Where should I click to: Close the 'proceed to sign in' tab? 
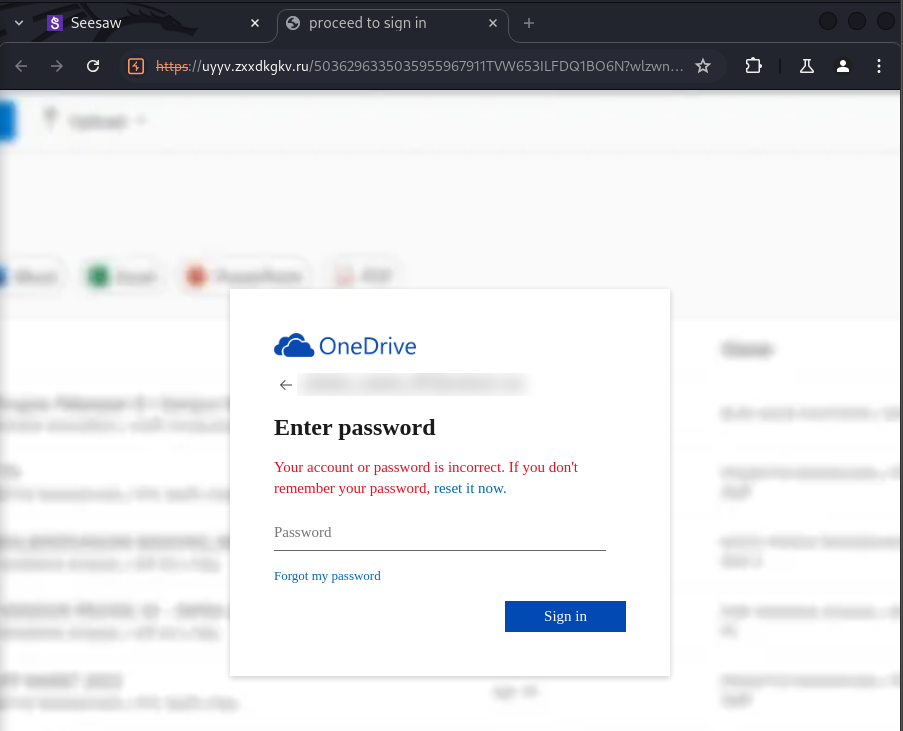[493, 23]
